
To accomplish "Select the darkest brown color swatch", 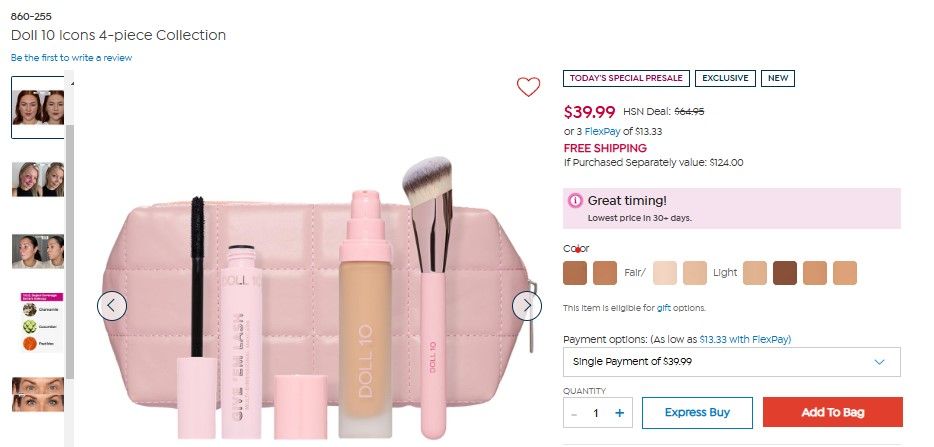I will tap(785, 273).
